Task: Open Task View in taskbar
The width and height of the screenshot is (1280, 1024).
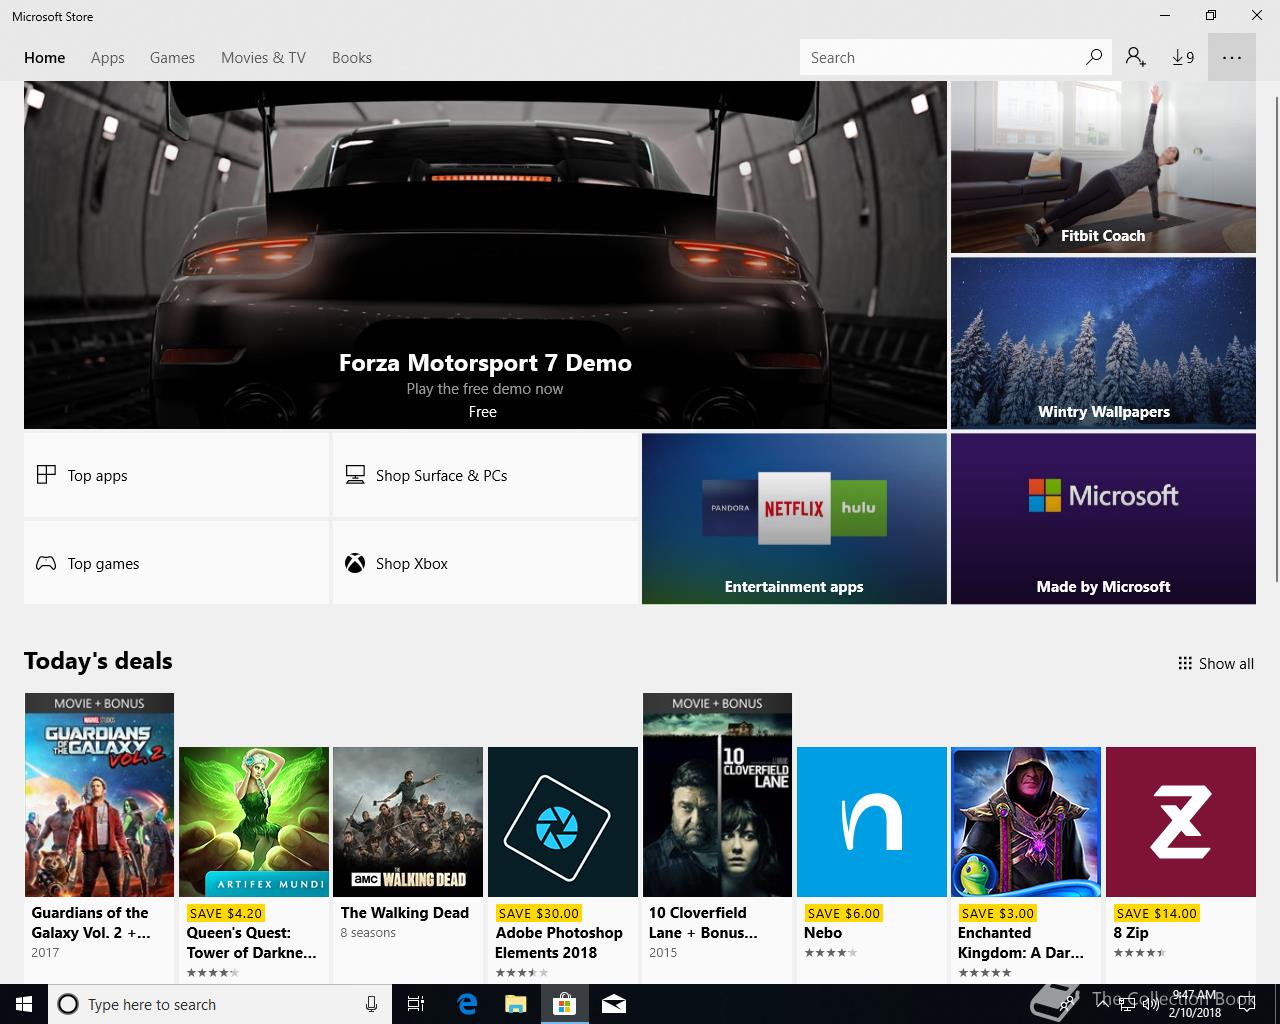Action: click(416, 1004)
